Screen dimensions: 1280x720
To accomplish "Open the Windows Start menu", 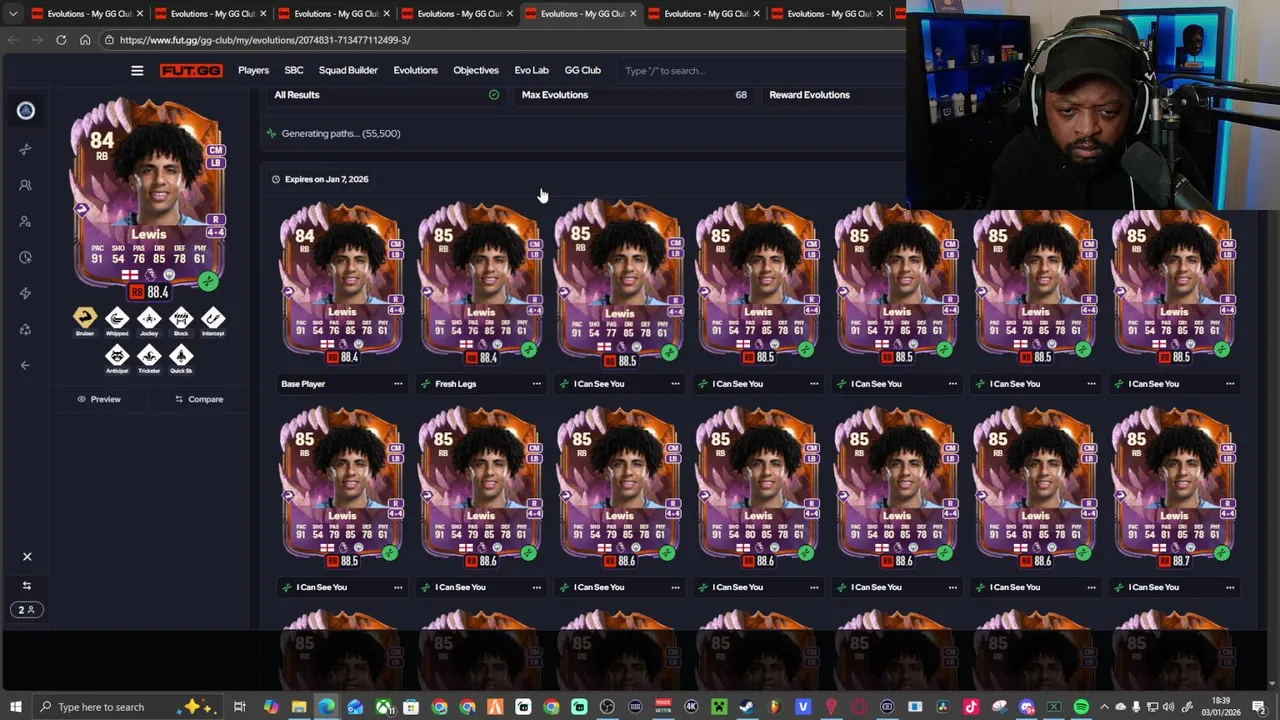I will (x=15, y=707).
